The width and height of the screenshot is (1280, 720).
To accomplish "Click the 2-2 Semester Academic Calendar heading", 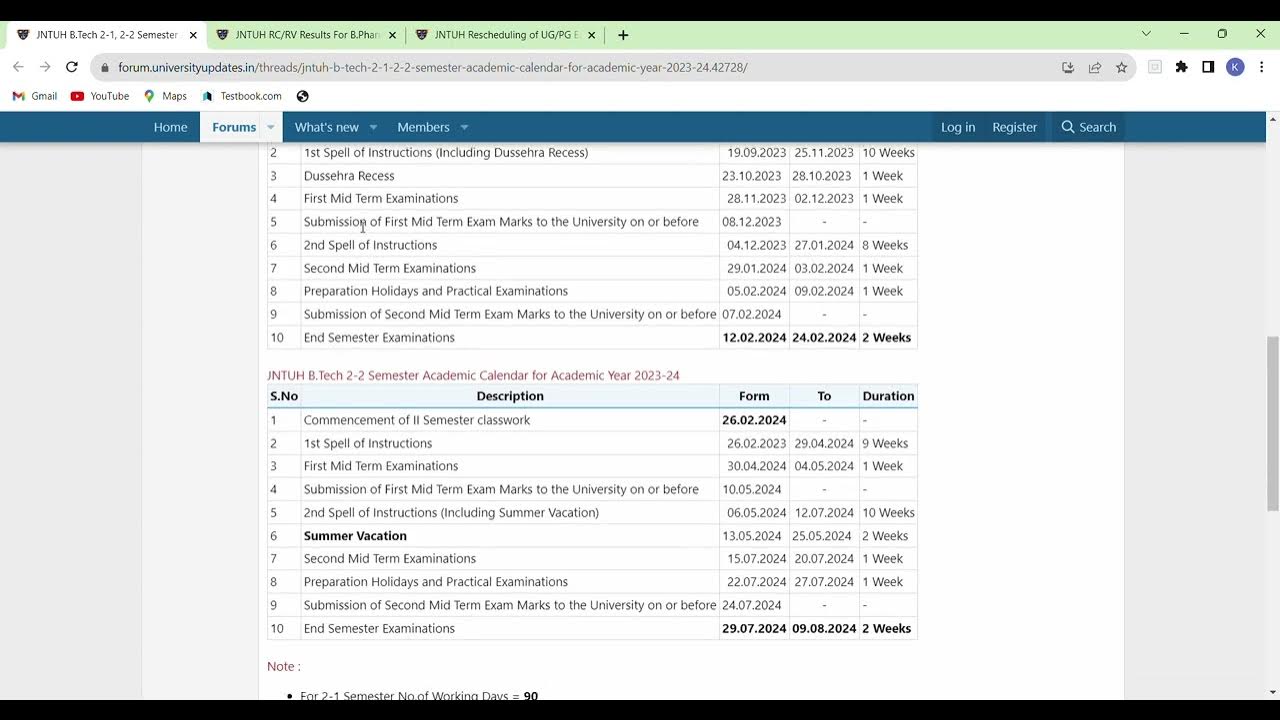I will pos(473,375).
